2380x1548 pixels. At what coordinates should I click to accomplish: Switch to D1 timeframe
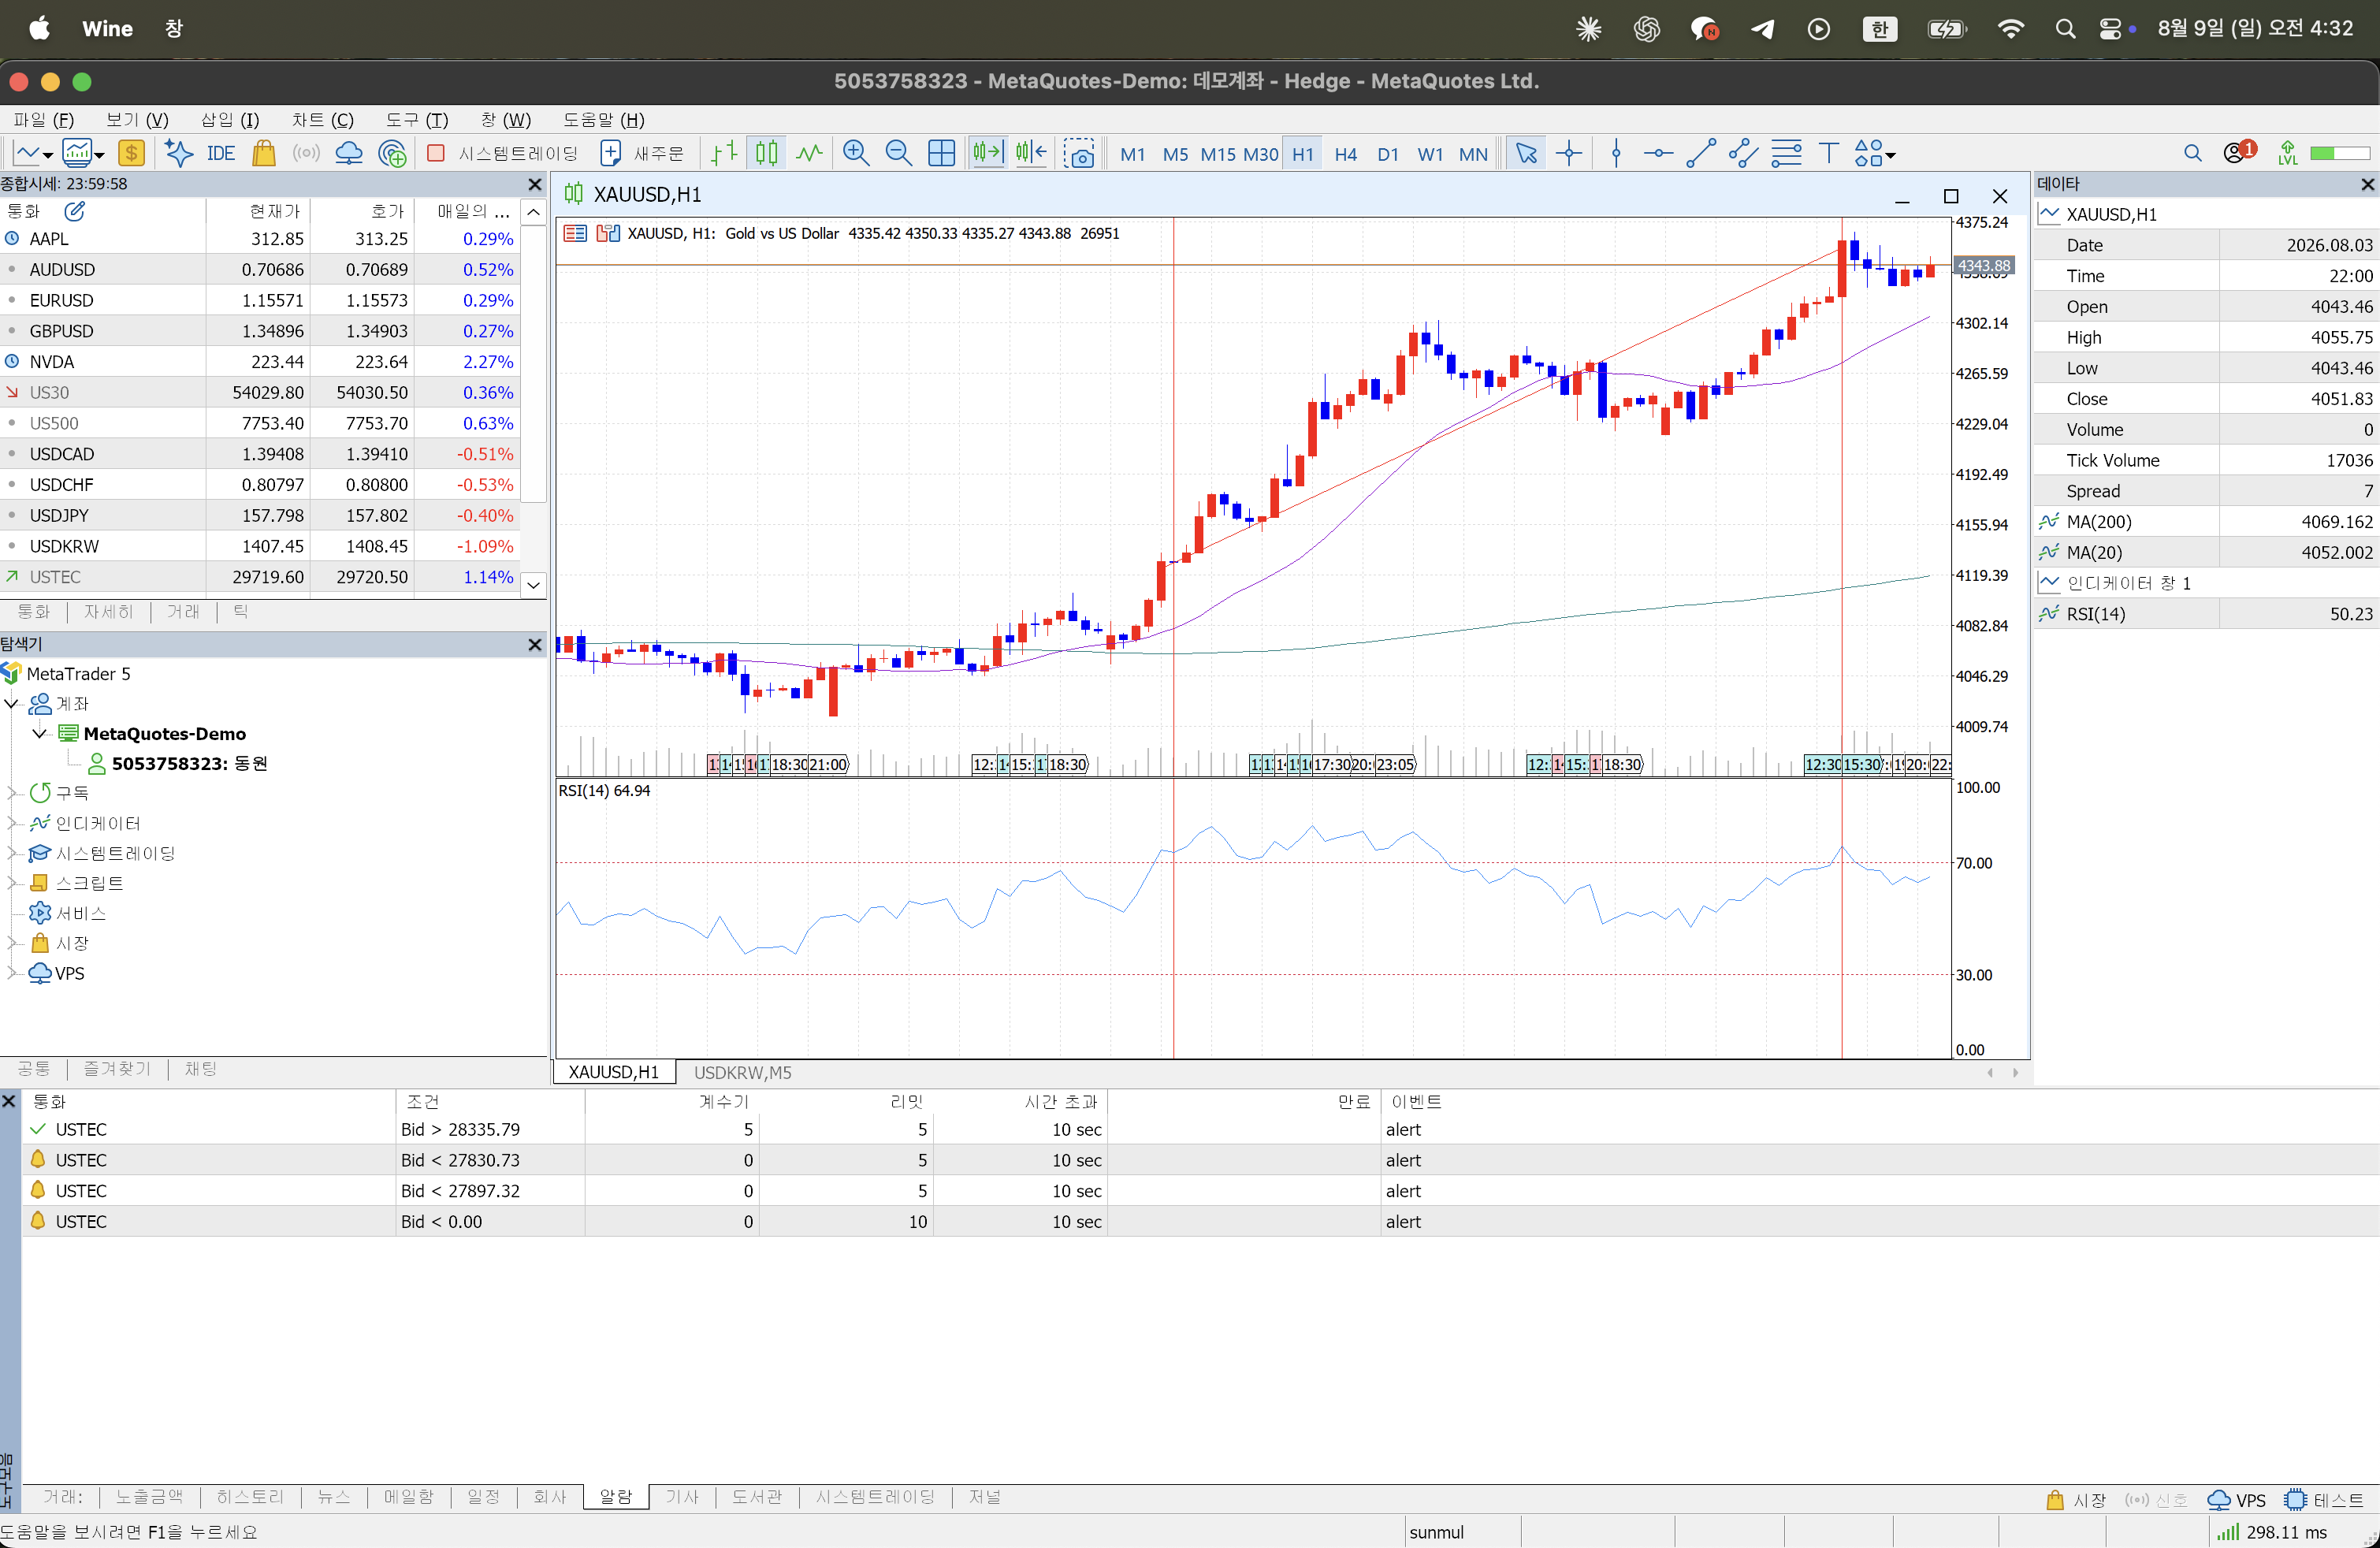click(1388, 154)
